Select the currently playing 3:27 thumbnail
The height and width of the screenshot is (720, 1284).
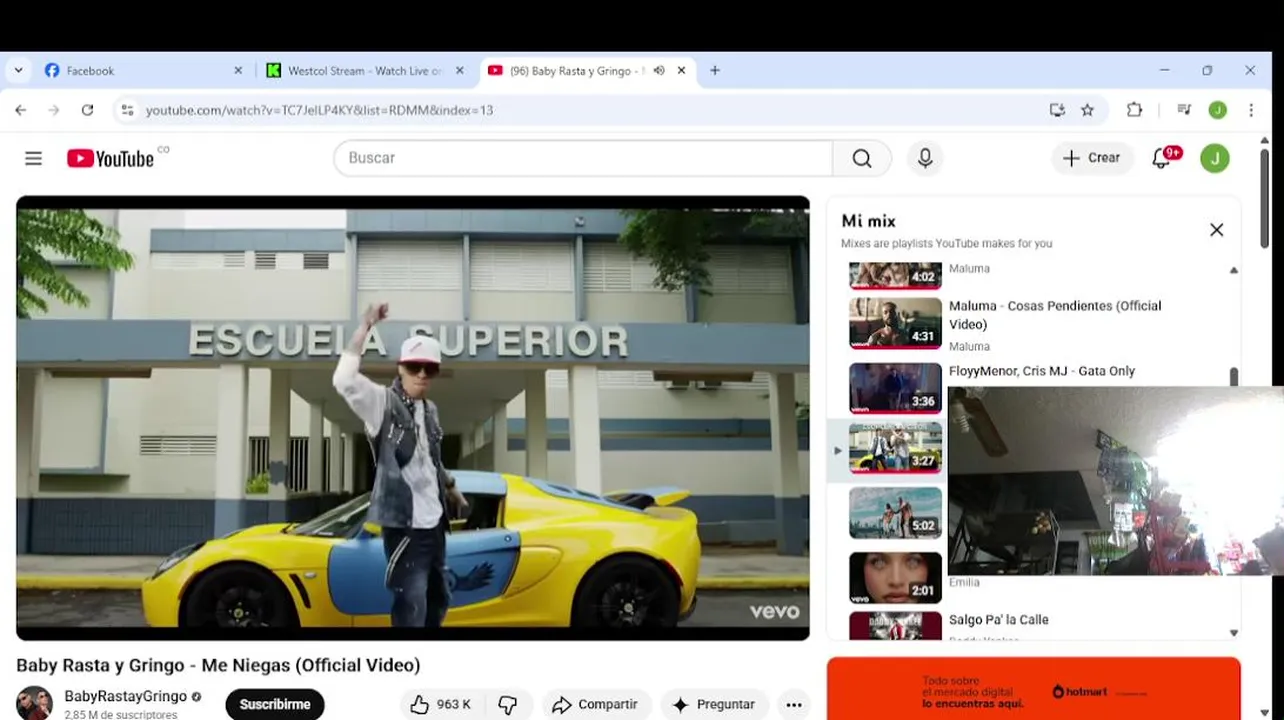coord(895,448)
